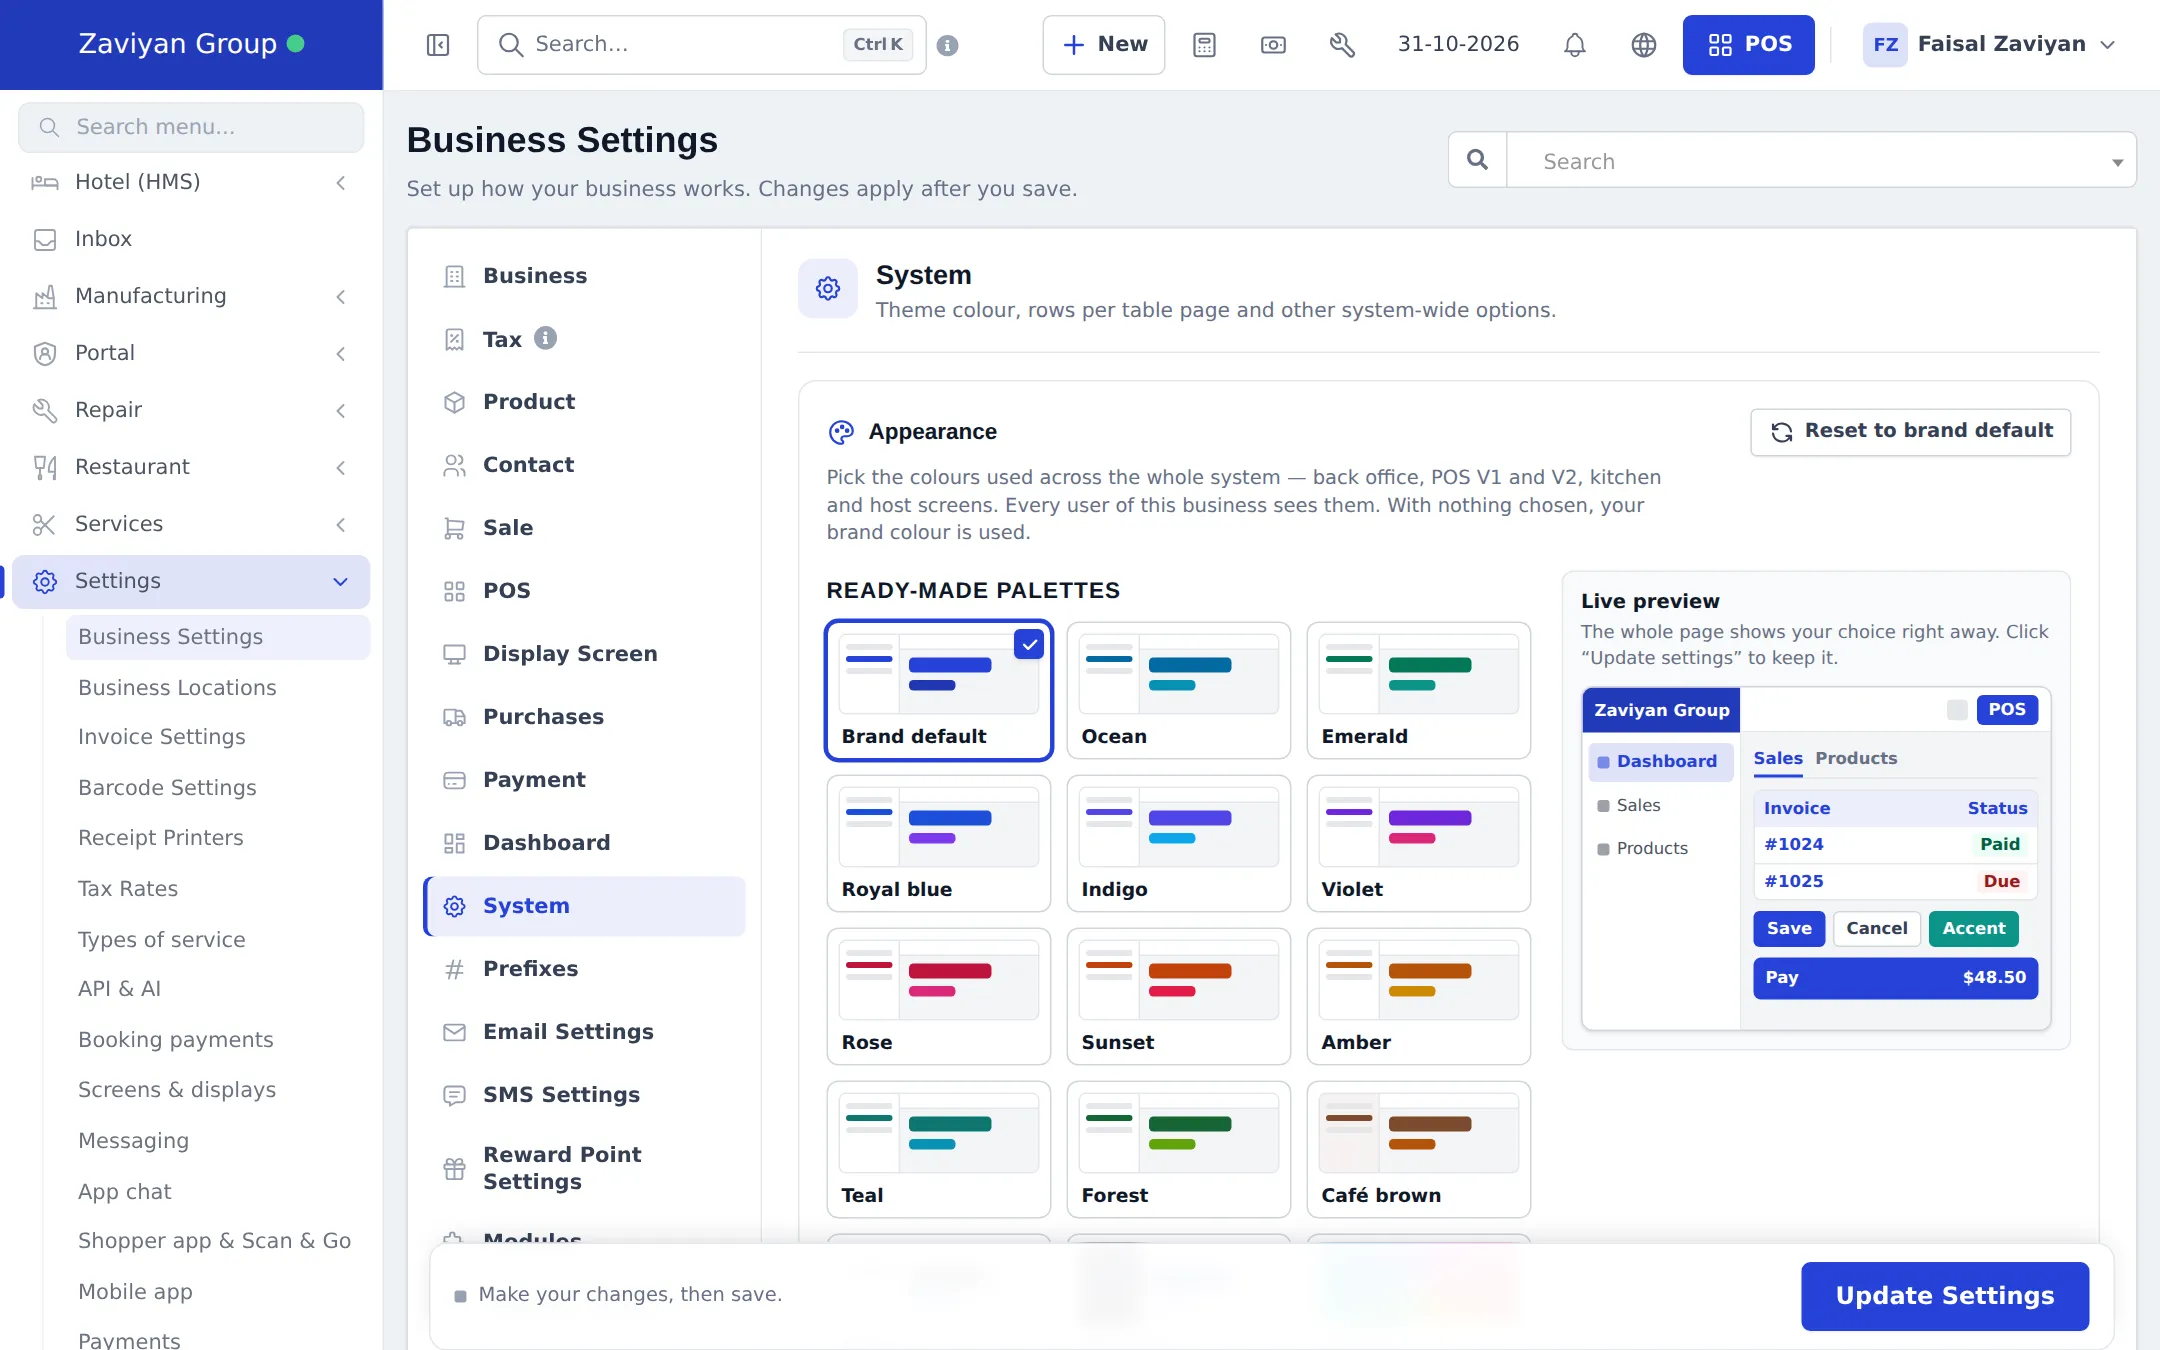The image size is (2160, 1350).
Task: Select the Royal blue palette
Action: (938, 843)
